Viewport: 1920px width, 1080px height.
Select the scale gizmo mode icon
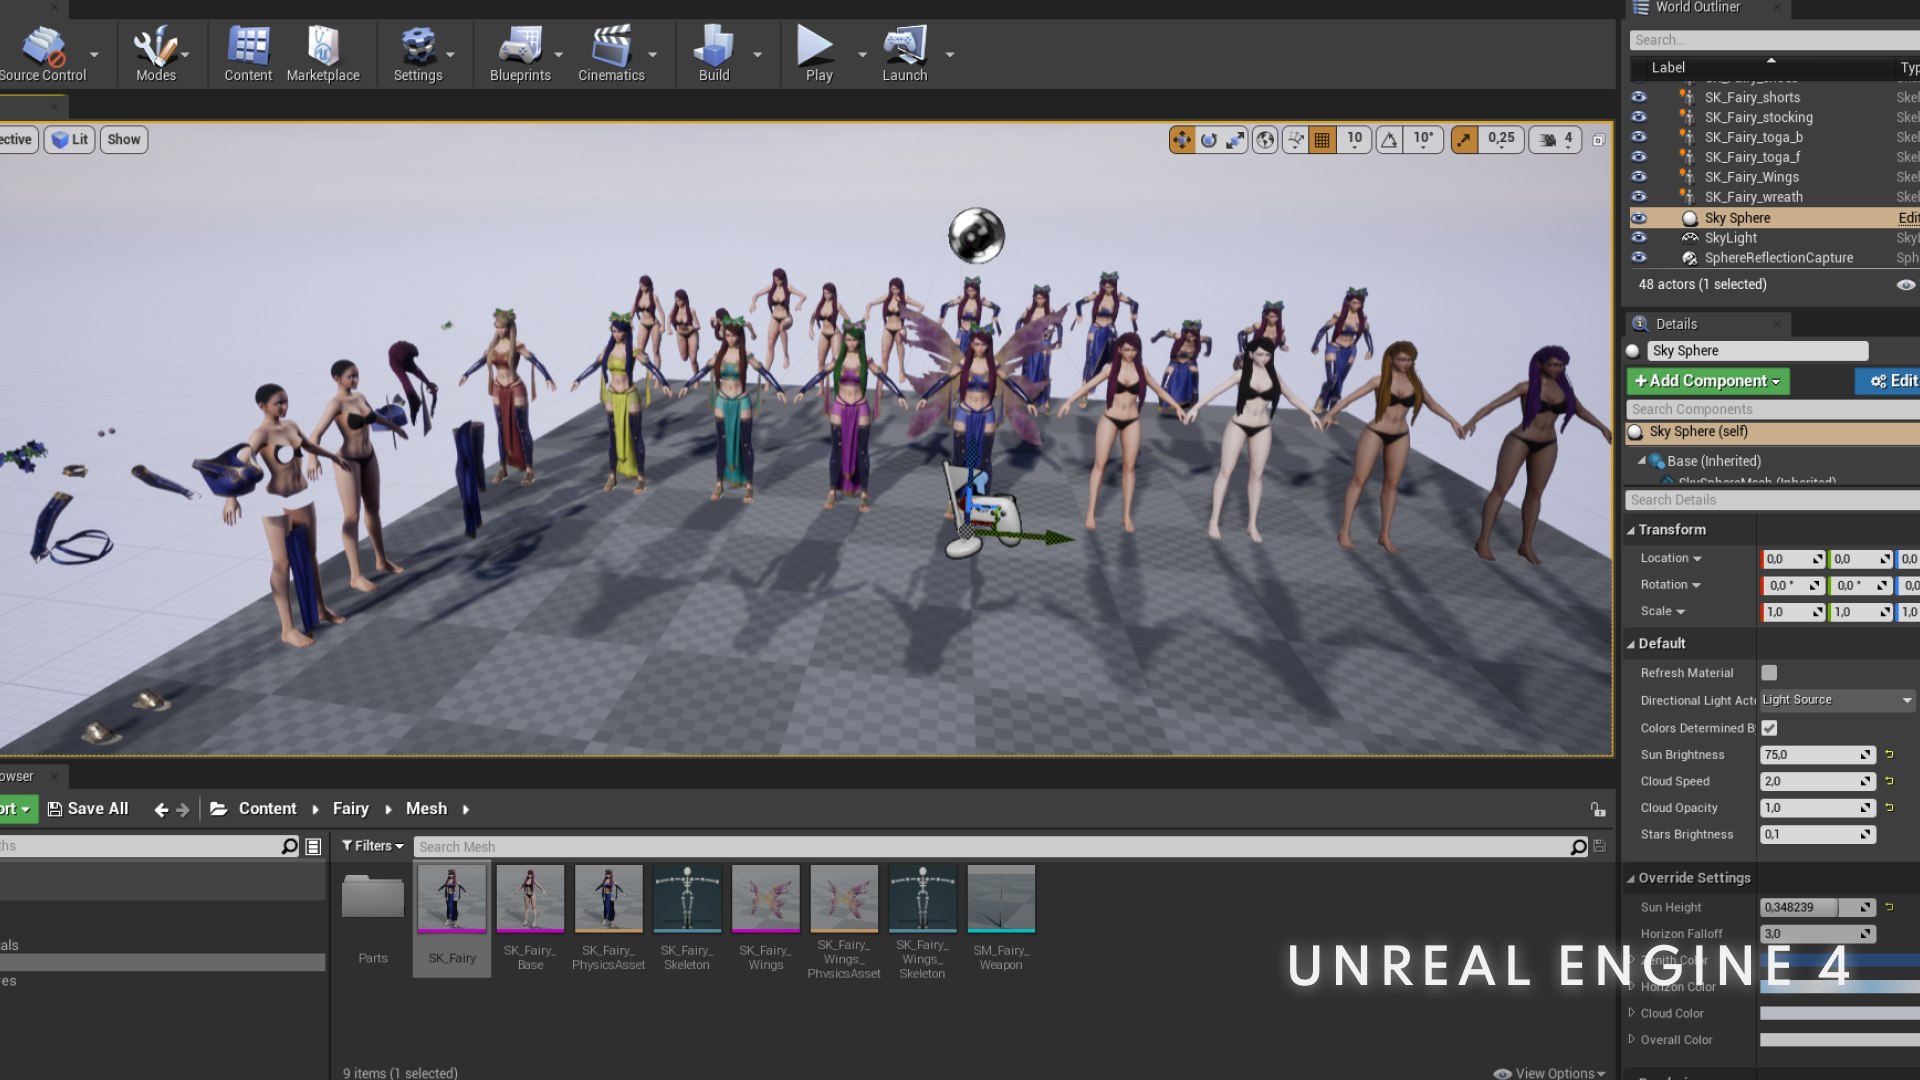pos(1236,140)
